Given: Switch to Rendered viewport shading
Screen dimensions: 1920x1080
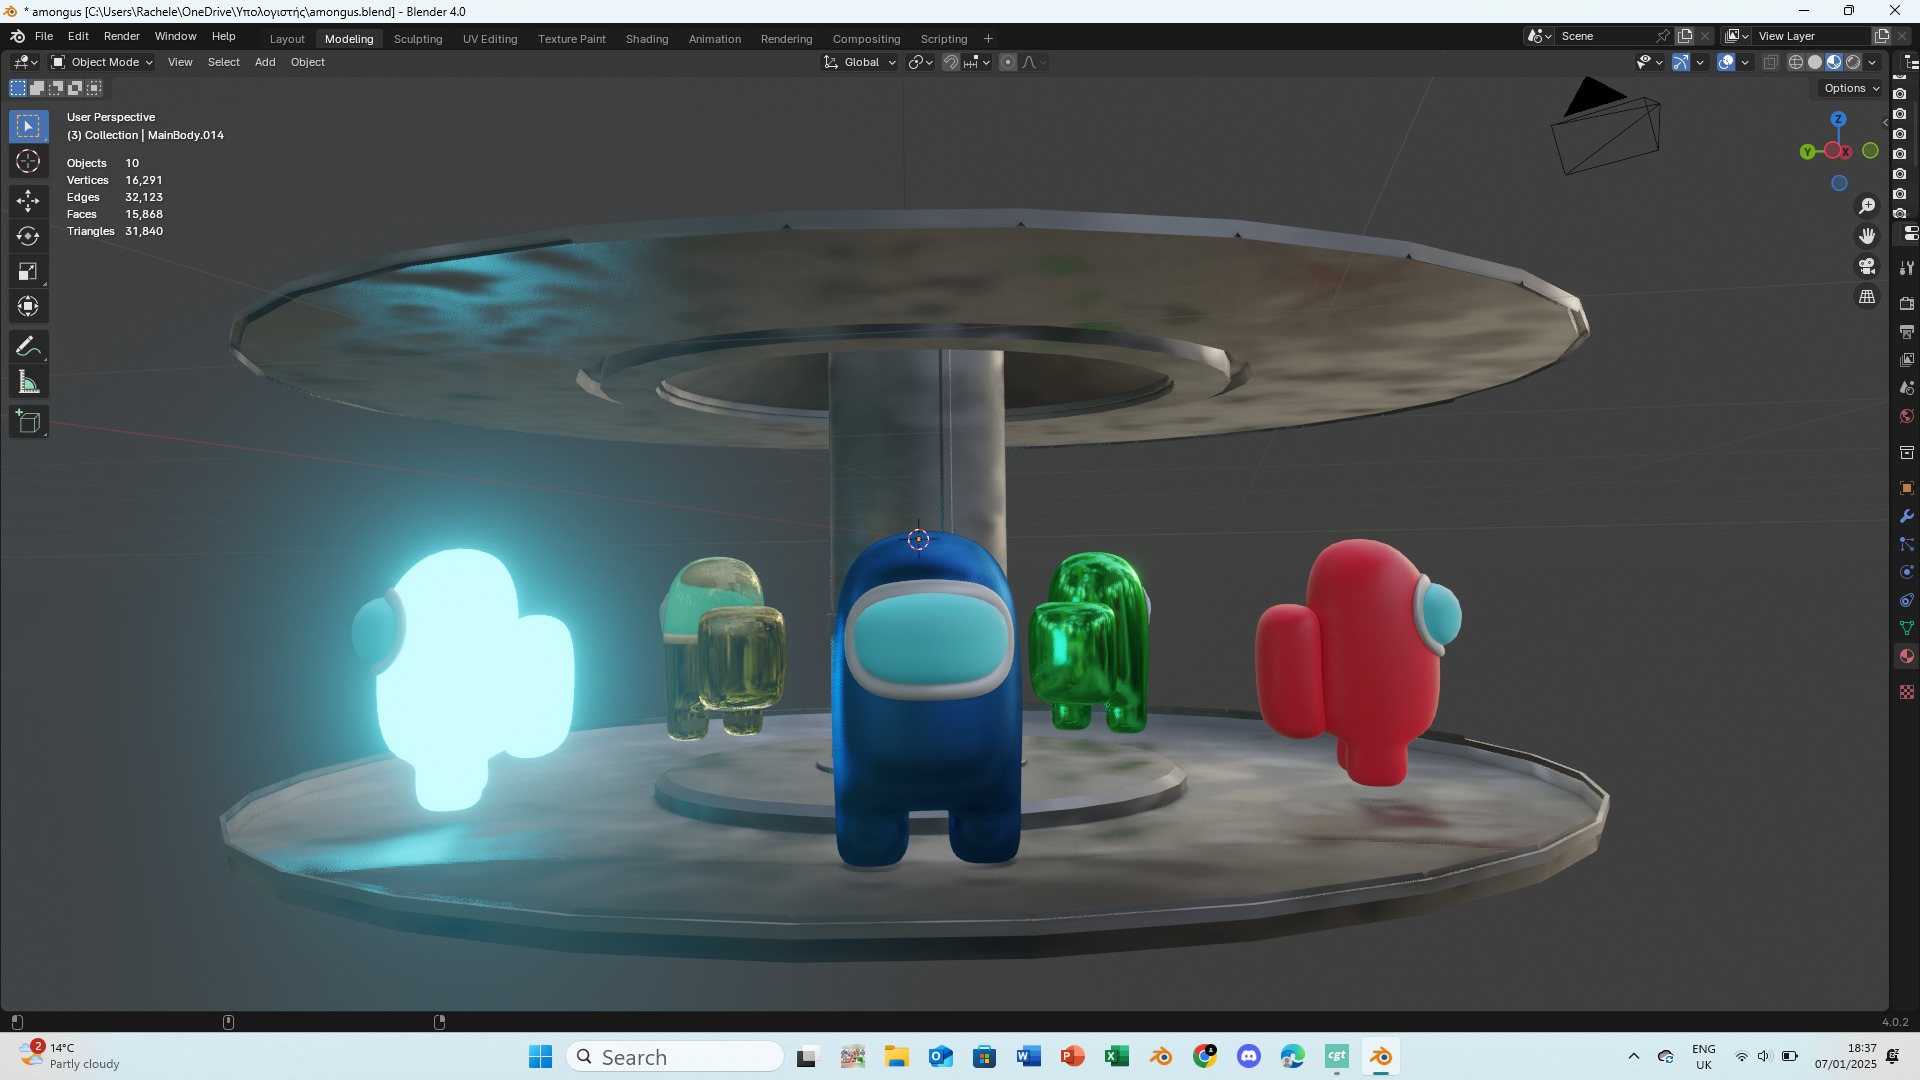Looking at the screenshot, I should [x=1853, y=62].
